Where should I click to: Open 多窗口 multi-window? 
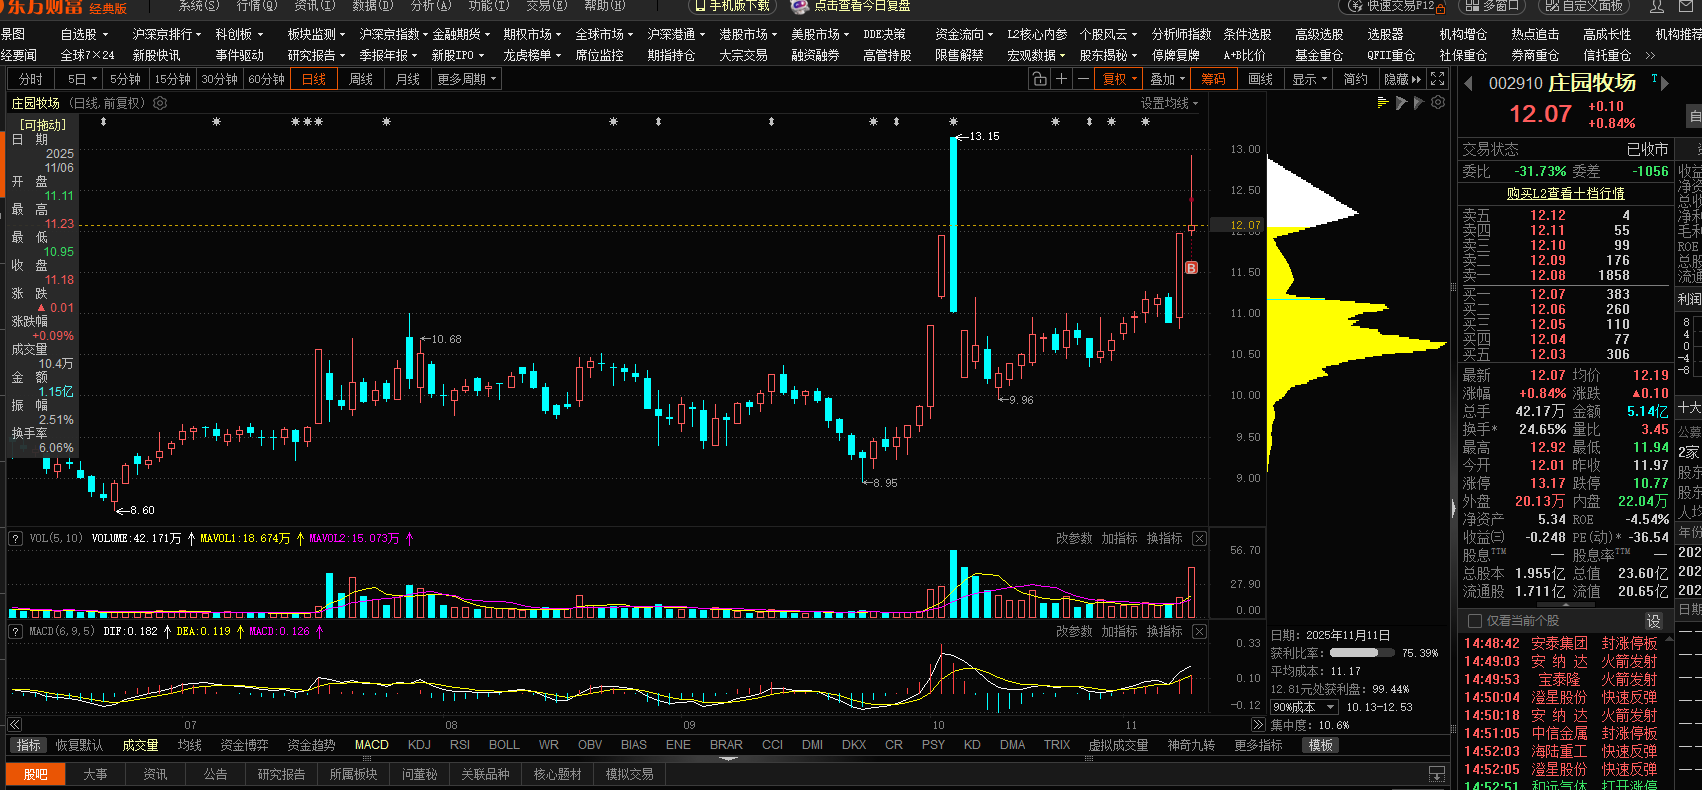click(x=1491, y=6)
